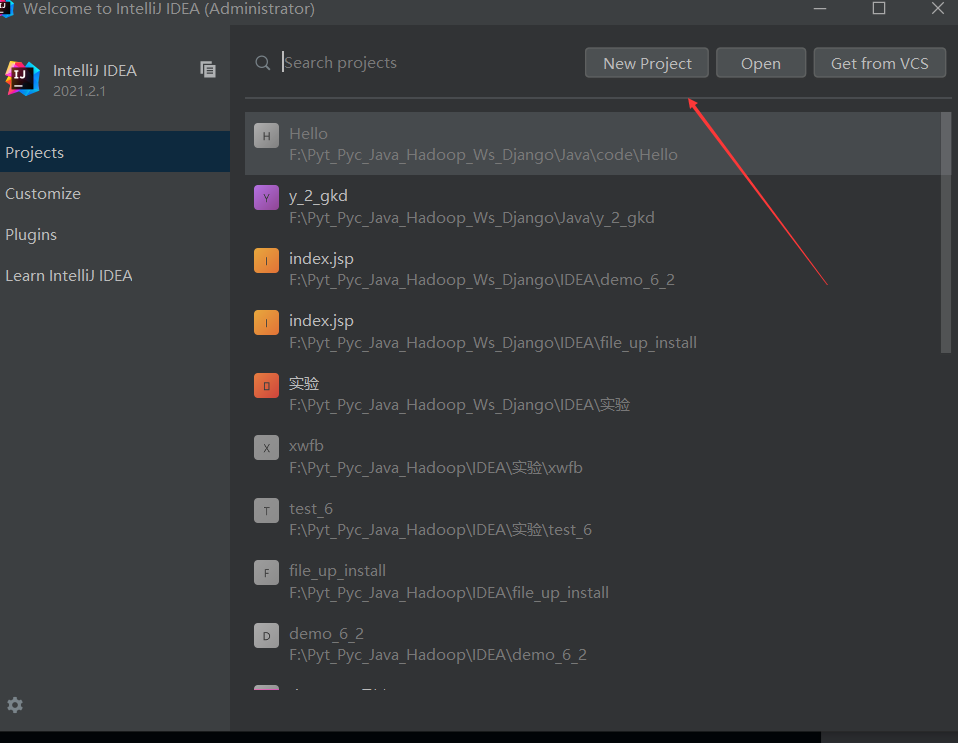
Task: Open Learn IntelliJ IDEA section
Action: (115, 275)
